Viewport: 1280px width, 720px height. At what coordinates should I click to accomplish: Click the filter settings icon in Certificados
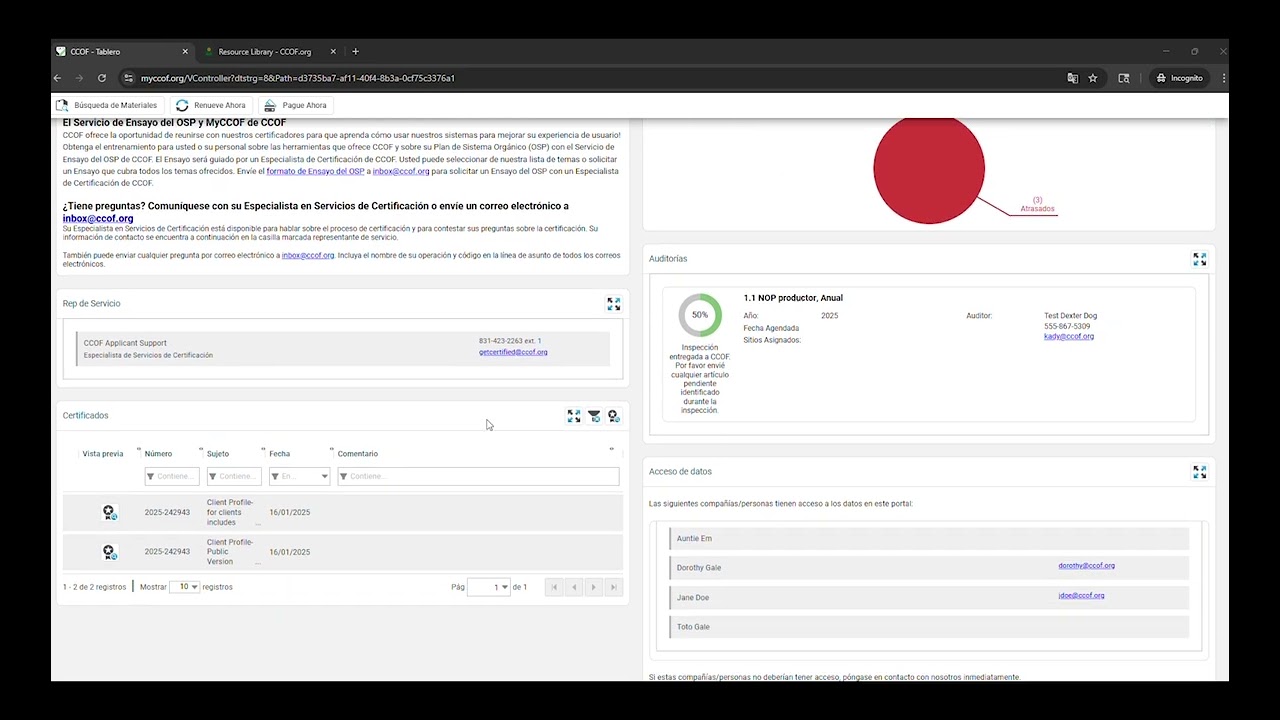(594, 416)
